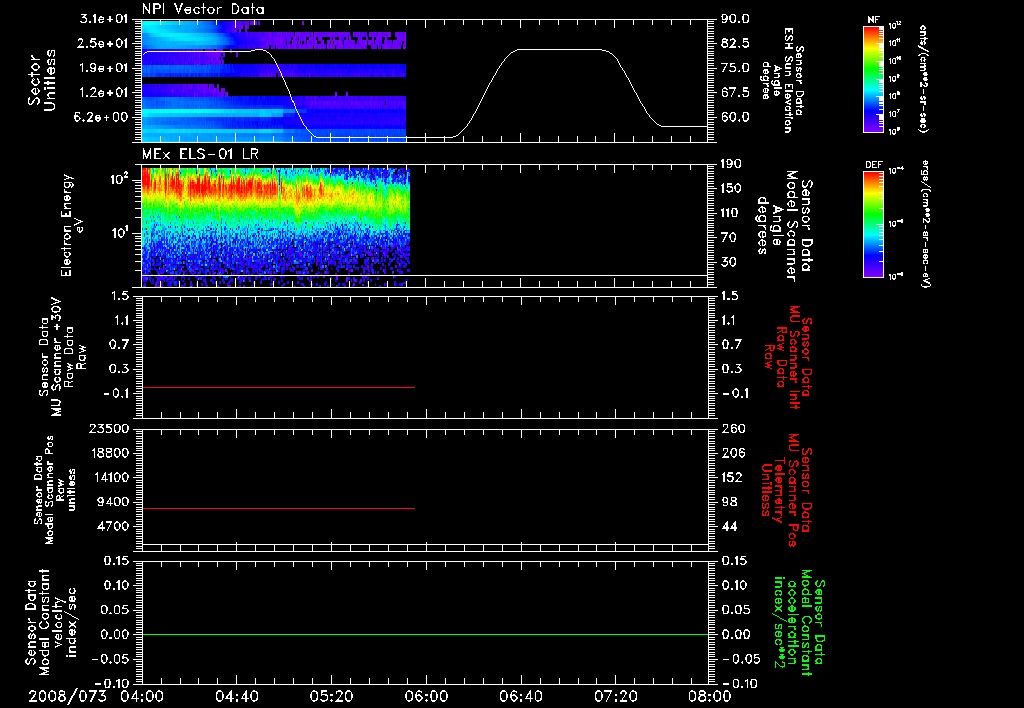Click the DEF color bar
Image resolution: width=1024 pixels, height=708 pixels.
coord(873,224)
